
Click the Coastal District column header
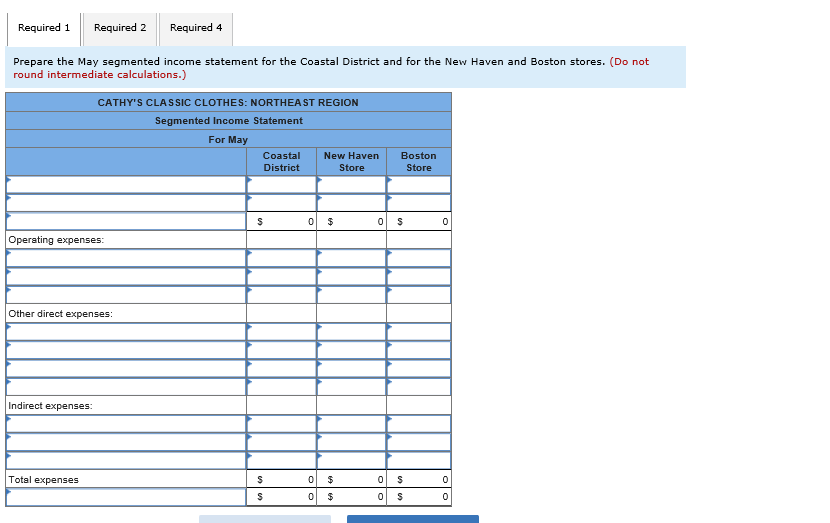282,161
